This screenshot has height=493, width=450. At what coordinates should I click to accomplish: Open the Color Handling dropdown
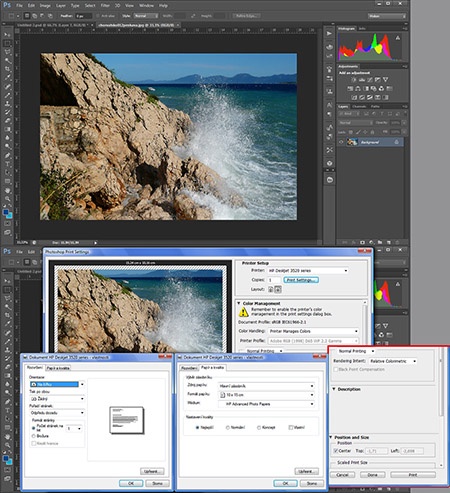point(313,331)
